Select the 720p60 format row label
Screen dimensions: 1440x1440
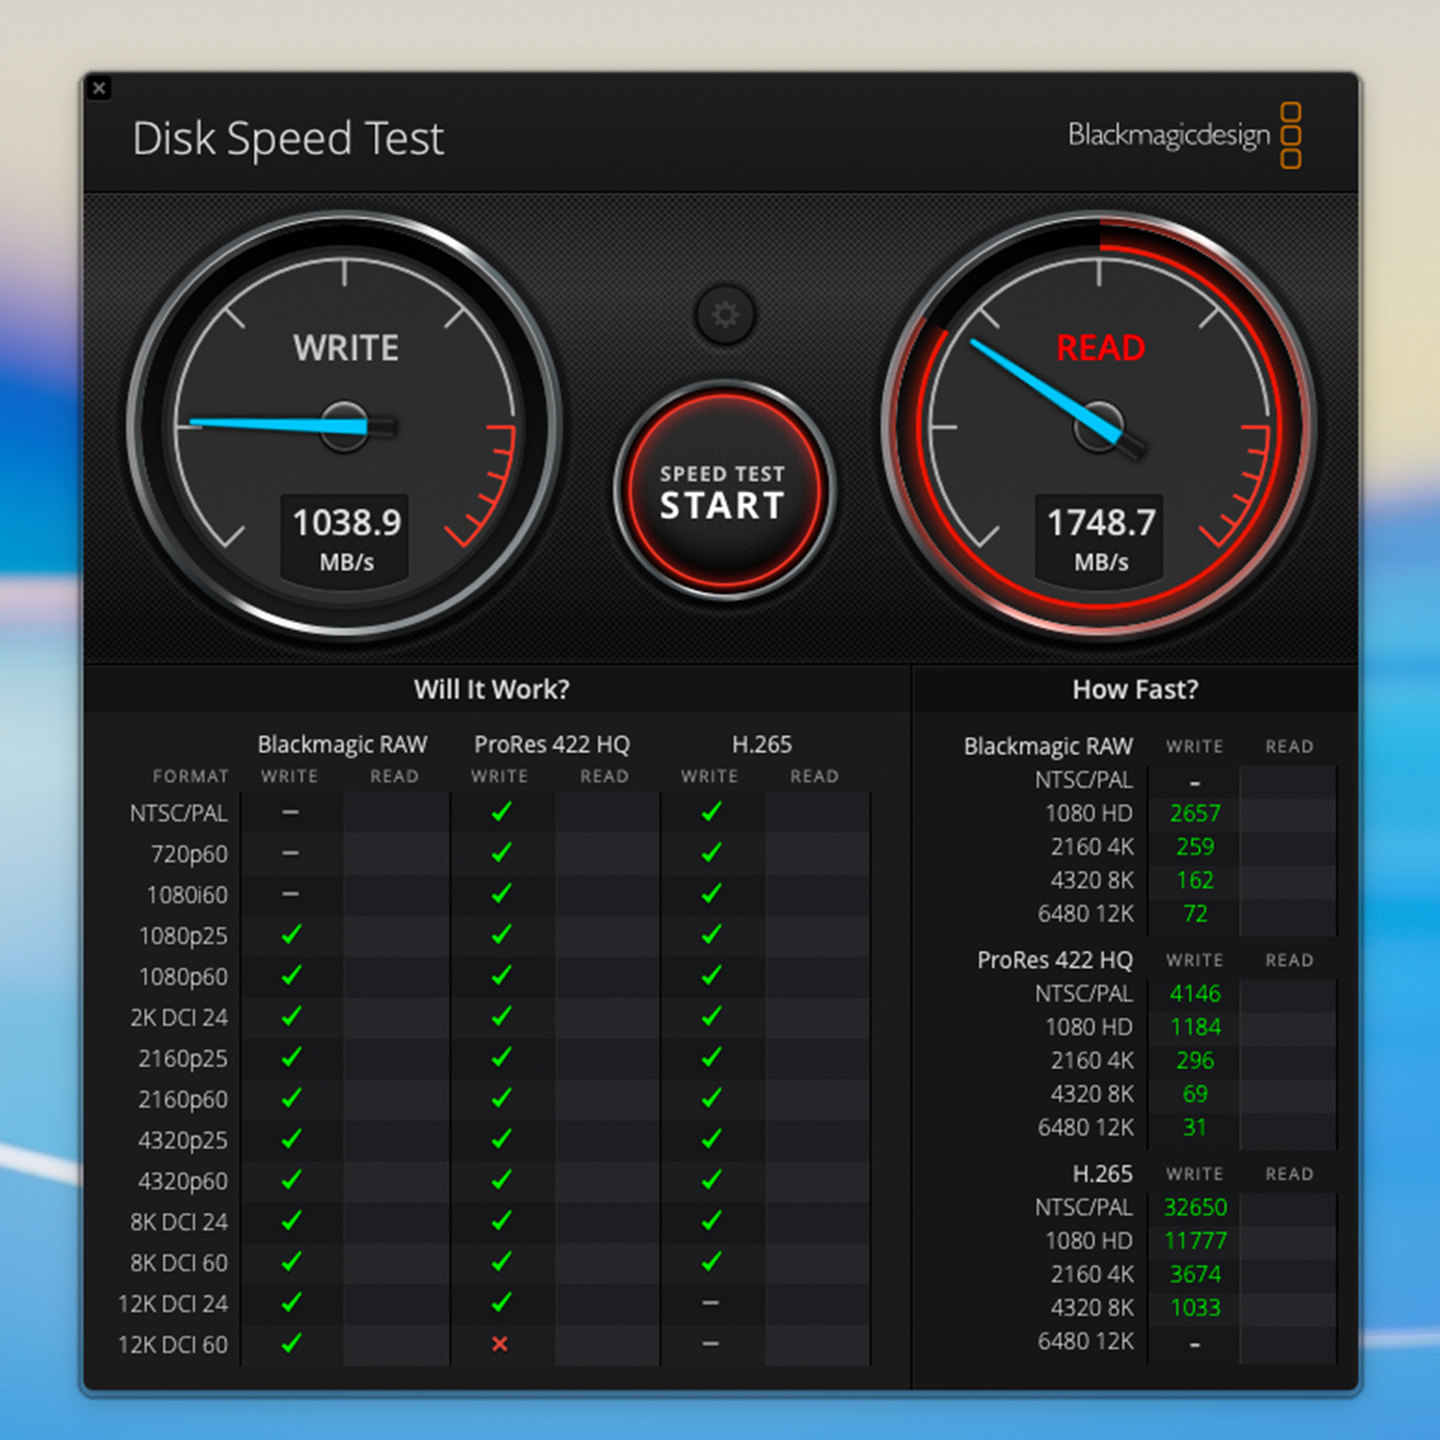189,854
